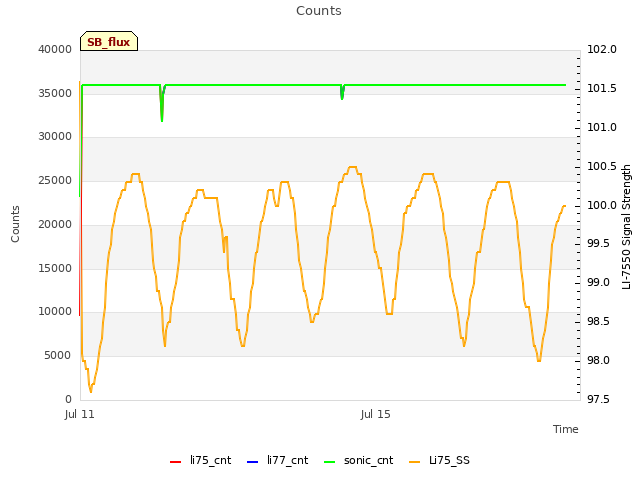Click the 30000 left axis value
Screen dimensions: 640x480
[x=55, y=137]
